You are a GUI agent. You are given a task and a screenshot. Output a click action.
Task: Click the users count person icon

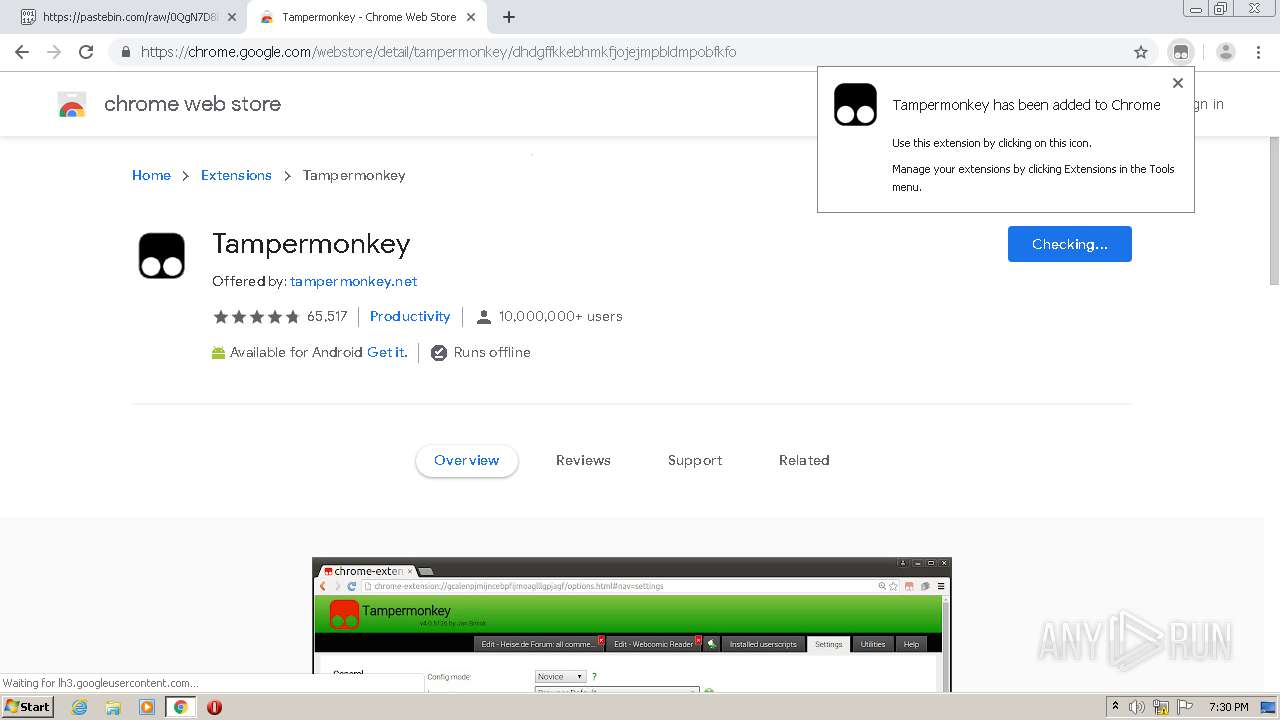[484, 317]
